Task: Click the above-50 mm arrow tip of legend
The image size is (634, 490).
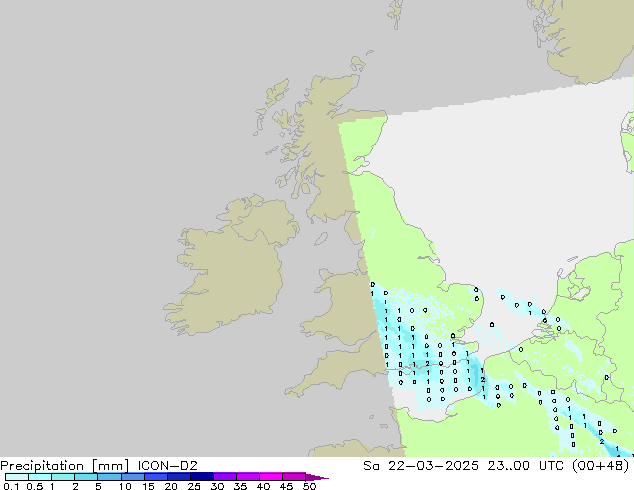Action: click(x=317, y=477)
